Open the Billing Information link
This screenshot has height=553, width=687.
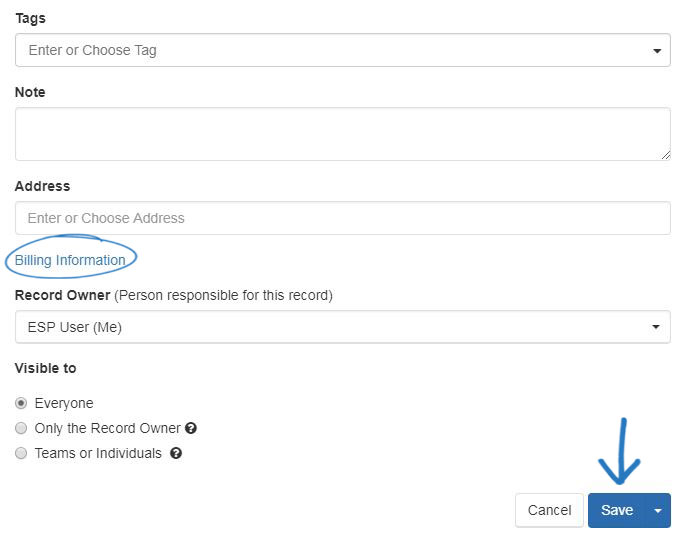pos(70,260)
